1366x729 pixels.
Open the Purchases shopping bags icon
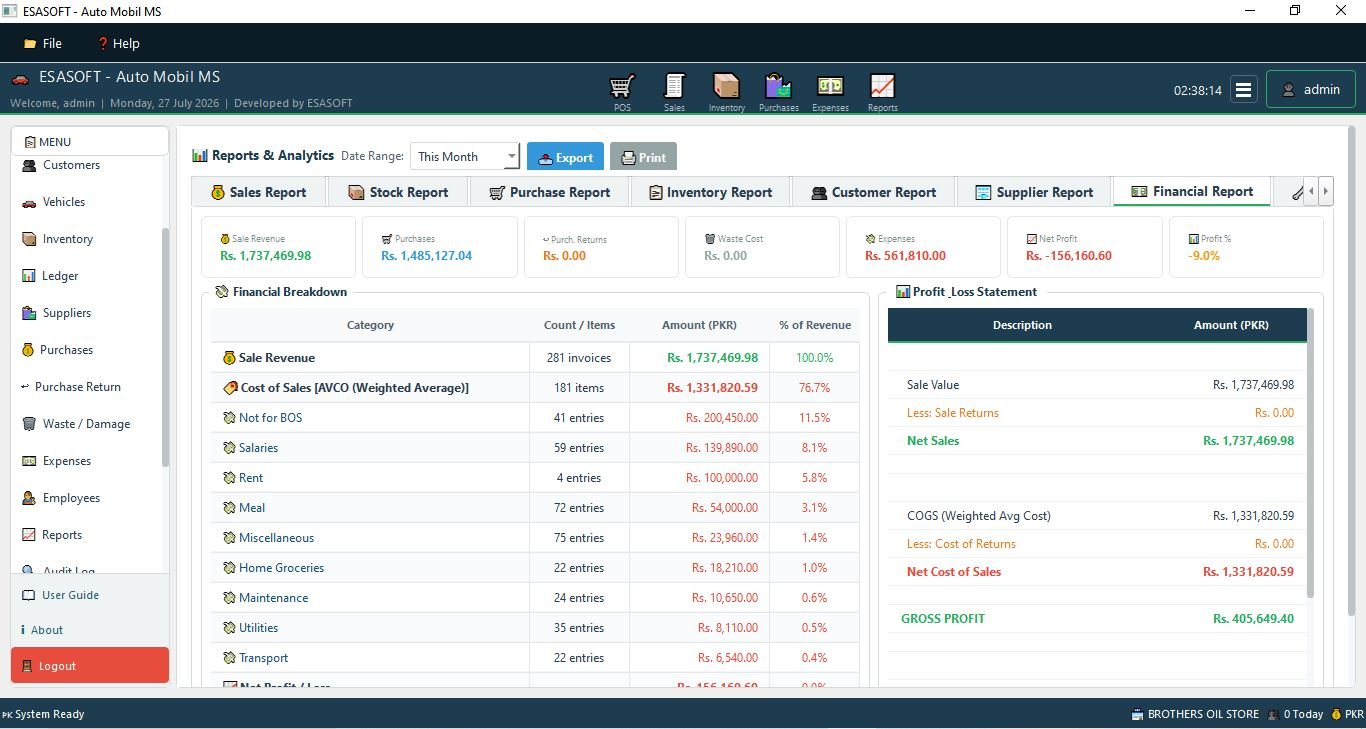(x=778, y=86)
